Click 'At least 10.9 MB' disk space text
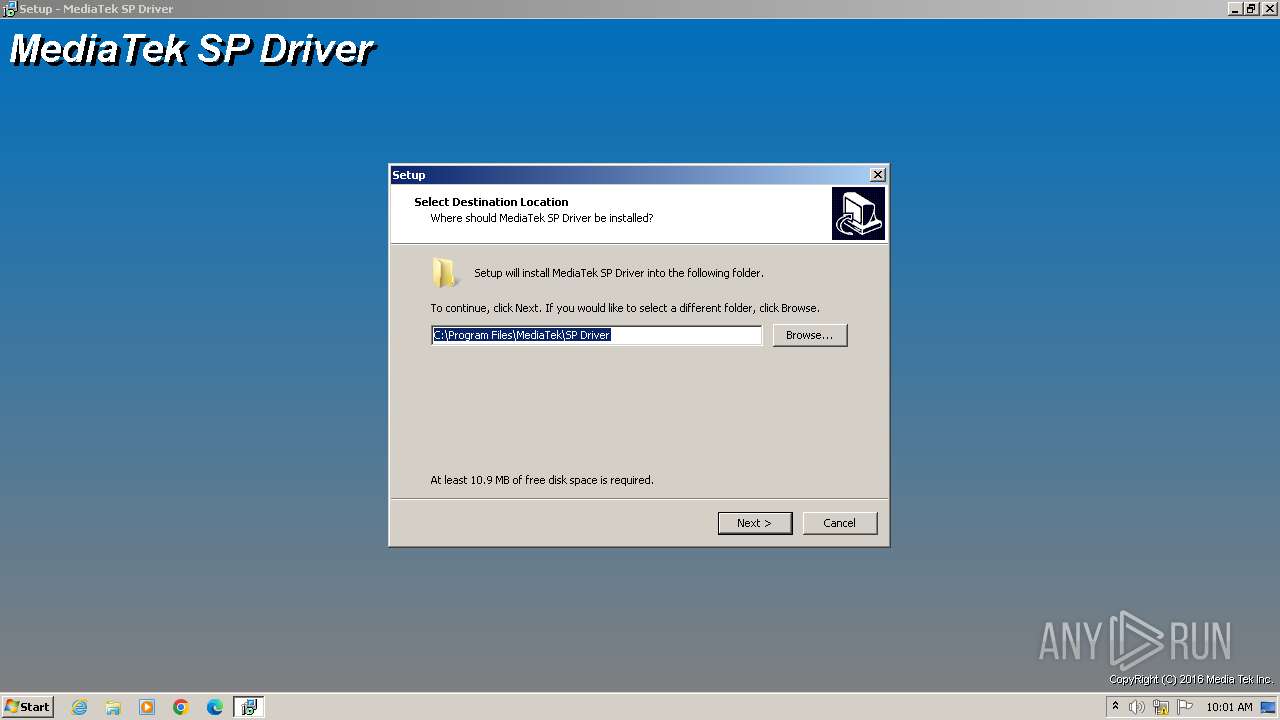 point(542,480)
